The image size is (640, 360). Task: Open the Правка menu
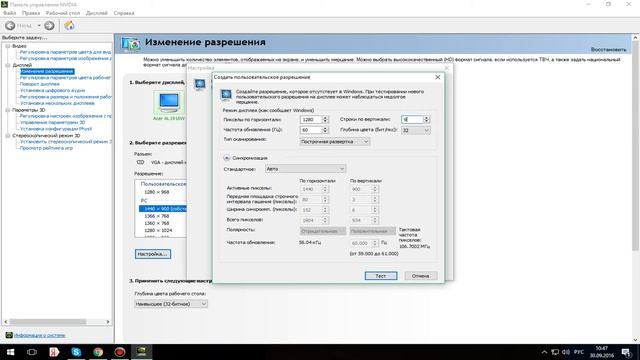(31, 13)
